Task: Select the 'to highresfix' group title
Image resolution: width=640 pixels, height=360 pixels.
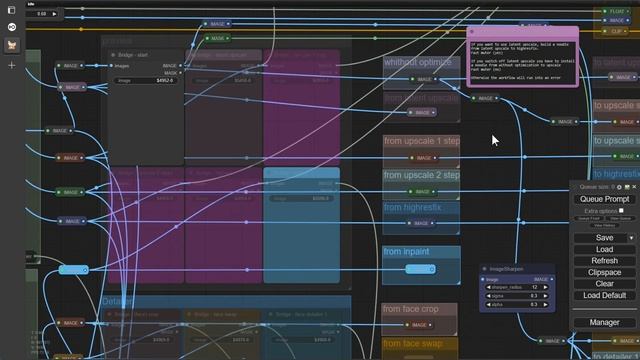Action: click(x=616, y=174)
